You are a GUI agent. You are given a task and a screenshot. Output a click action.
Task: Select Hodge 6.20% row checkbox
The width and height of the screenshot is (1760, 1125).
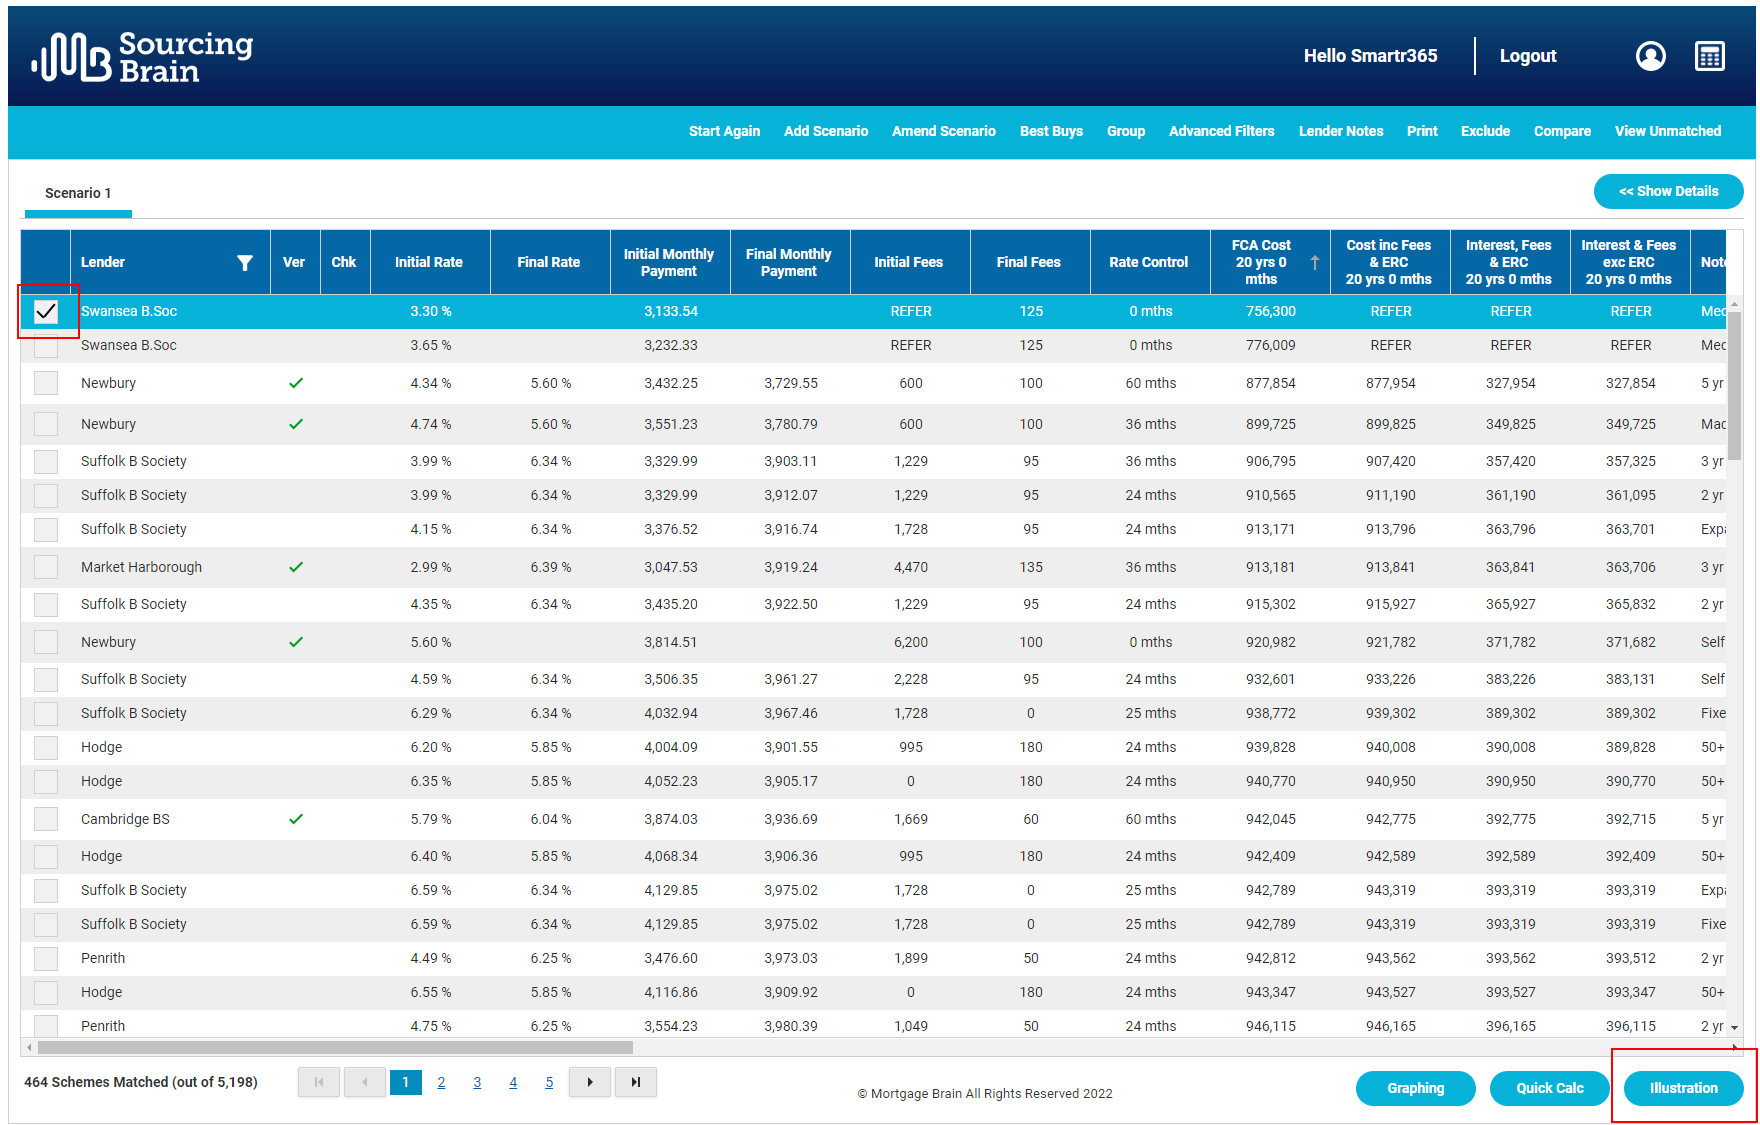(x=46, y=747)
